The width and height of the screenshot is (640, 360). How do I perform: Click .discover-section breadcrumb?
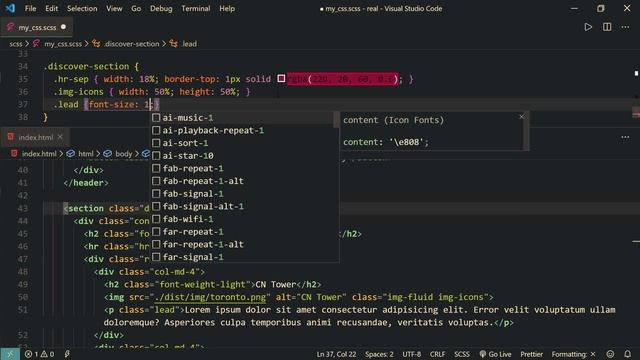click(x=131, y=44)
